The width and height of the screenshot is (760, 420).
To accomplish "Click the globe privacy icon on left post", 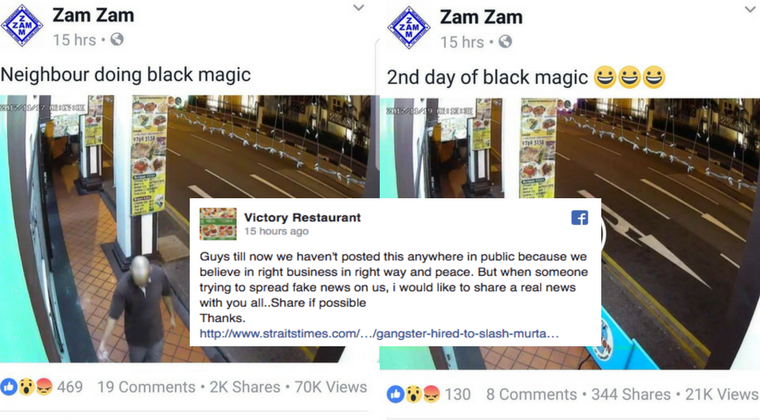I will (117, 39).
